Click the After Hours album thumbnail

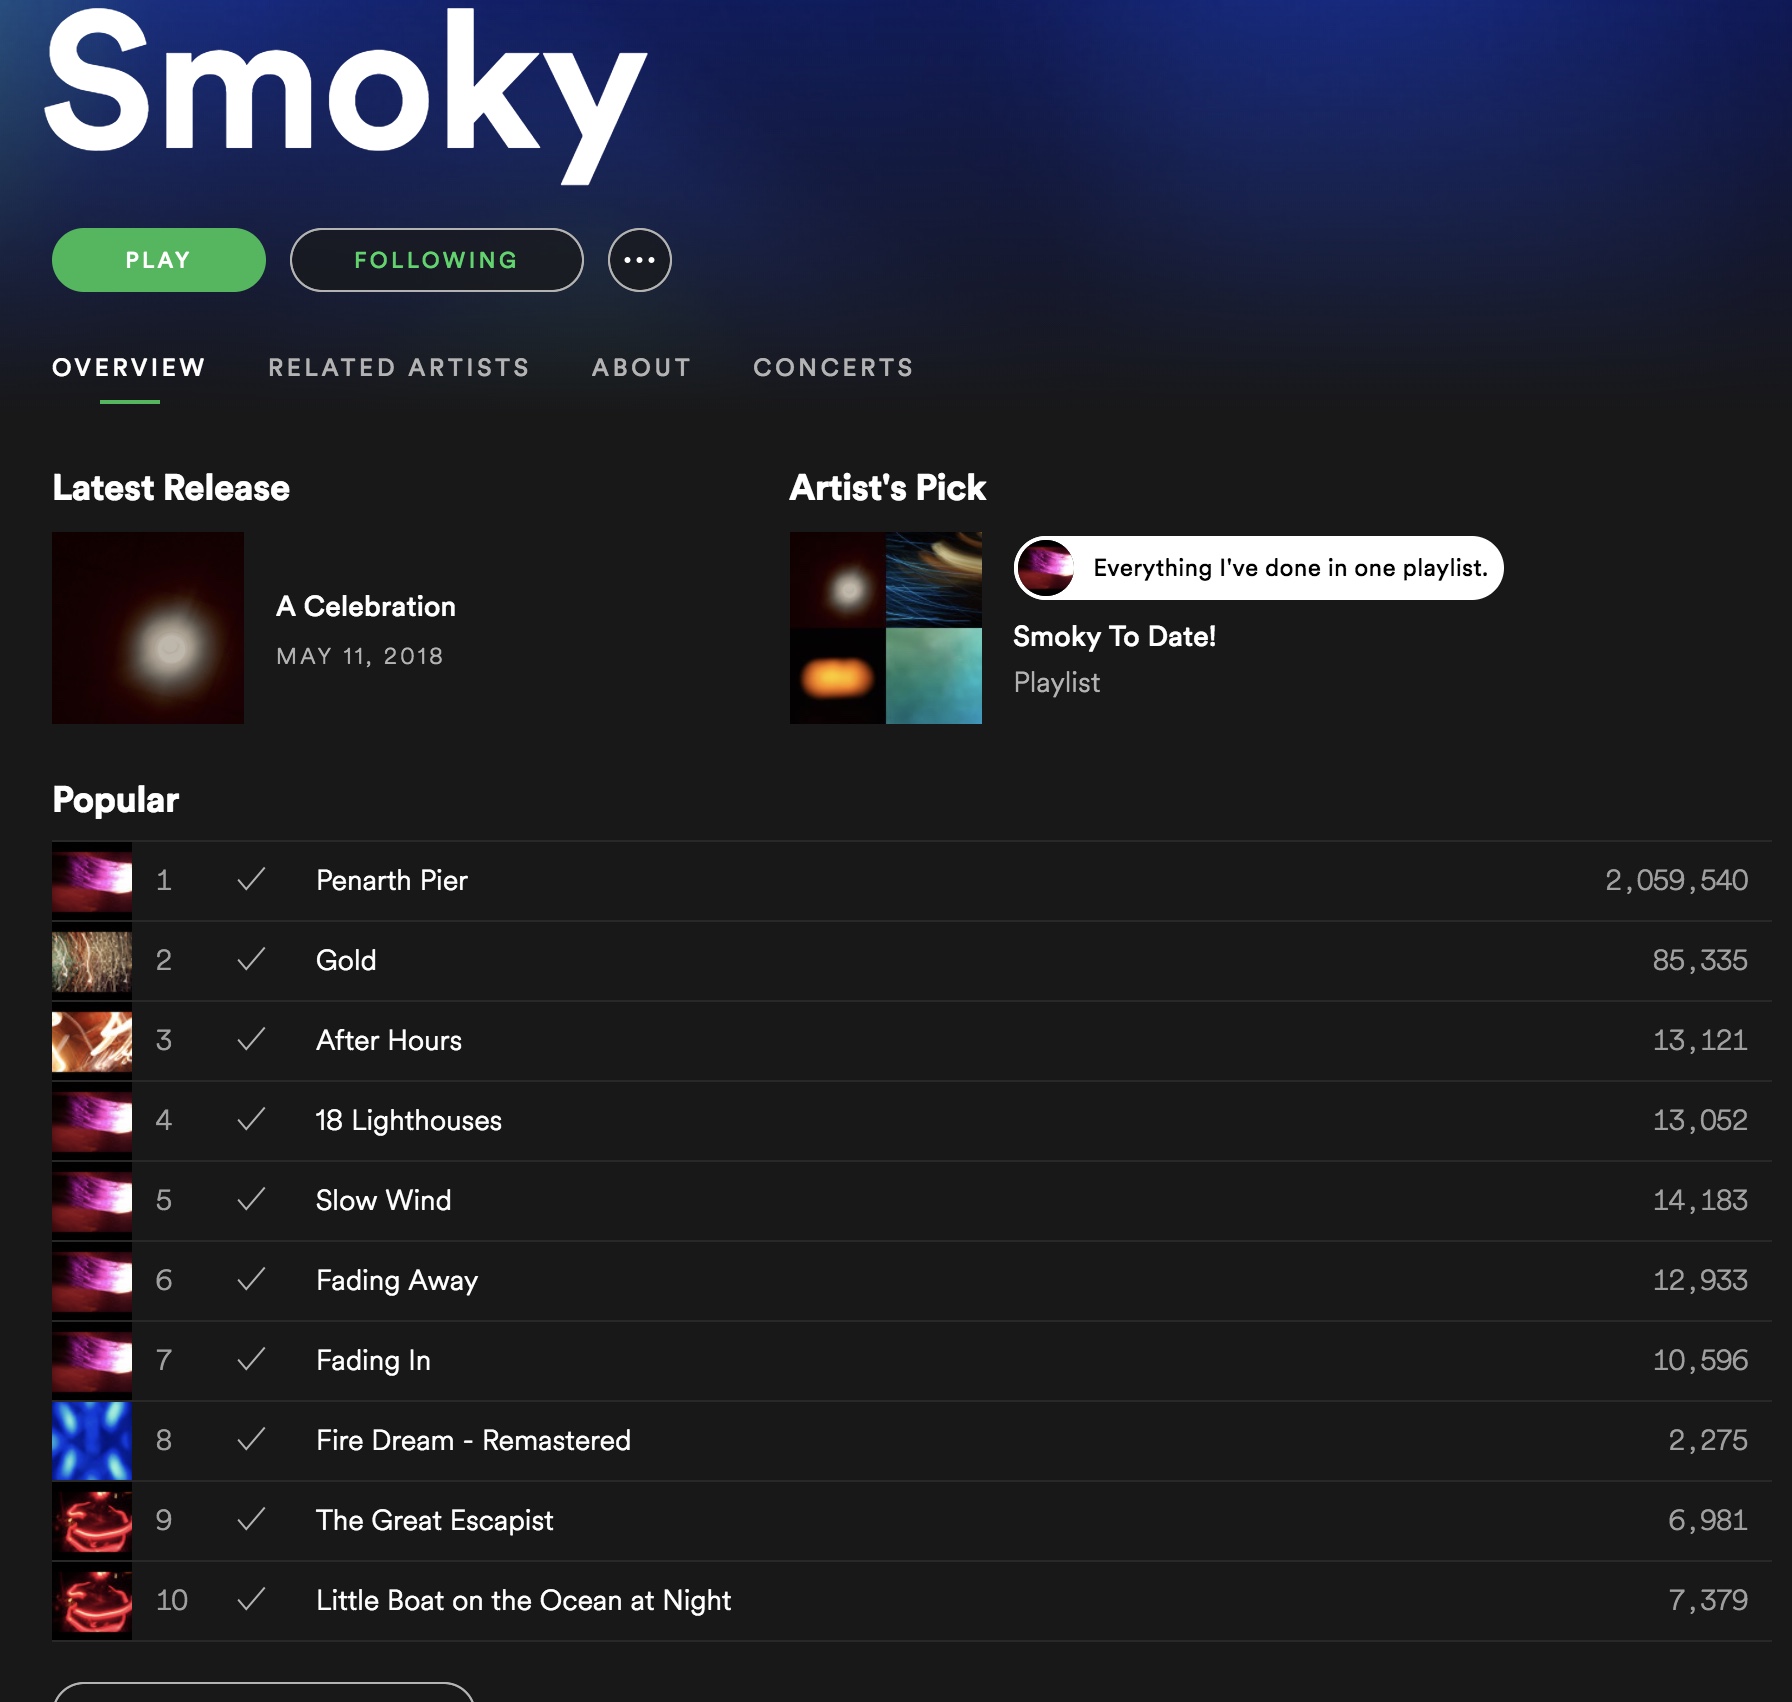point(92,1040)
